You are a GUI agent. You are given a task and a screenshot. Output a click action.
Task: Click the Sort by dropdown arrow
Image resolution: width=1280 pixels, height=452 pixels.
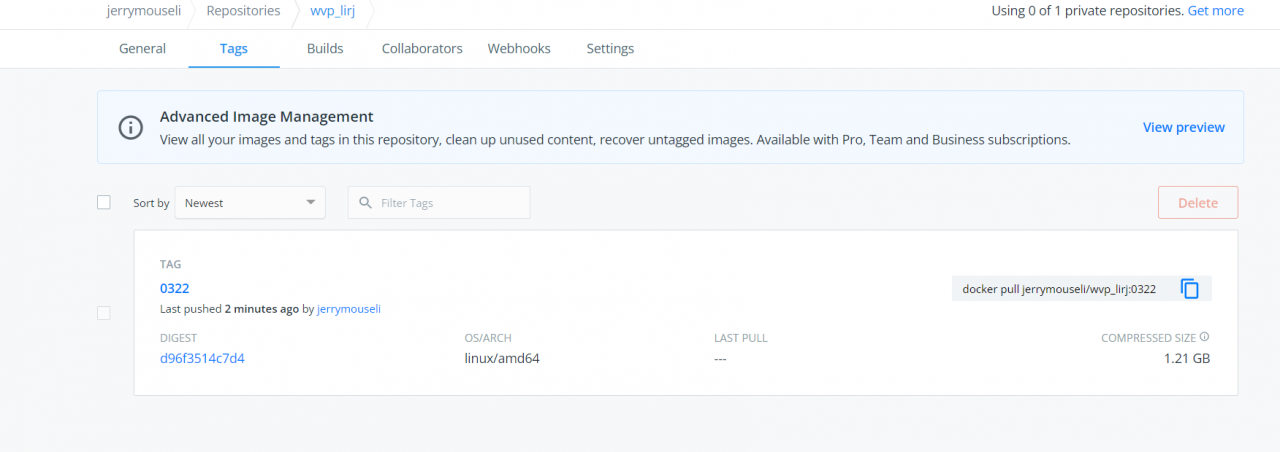coord(310,203)
